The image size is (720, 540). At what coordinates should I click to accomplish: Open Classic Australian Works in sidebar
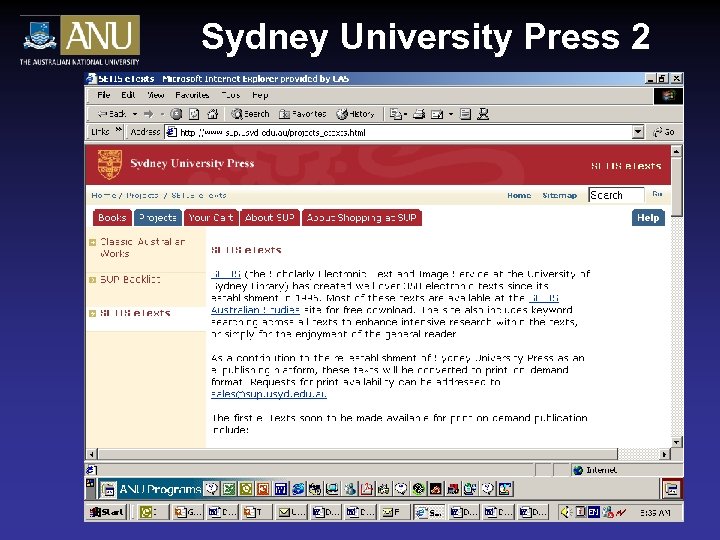[x=142, y=248]
